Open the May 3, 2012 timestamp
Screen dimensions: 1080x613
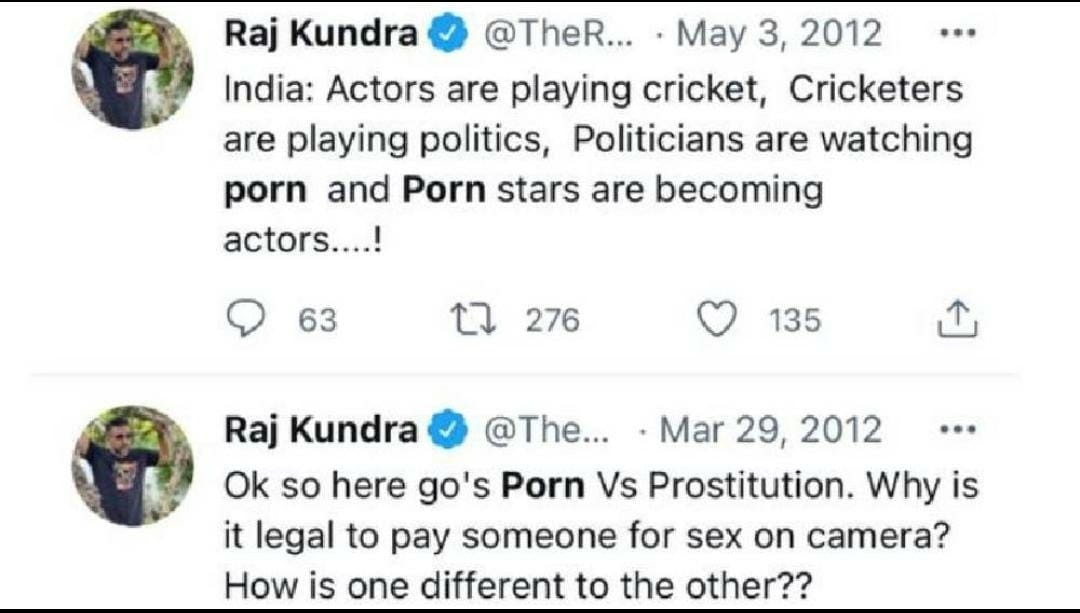(x=780, y=34)
